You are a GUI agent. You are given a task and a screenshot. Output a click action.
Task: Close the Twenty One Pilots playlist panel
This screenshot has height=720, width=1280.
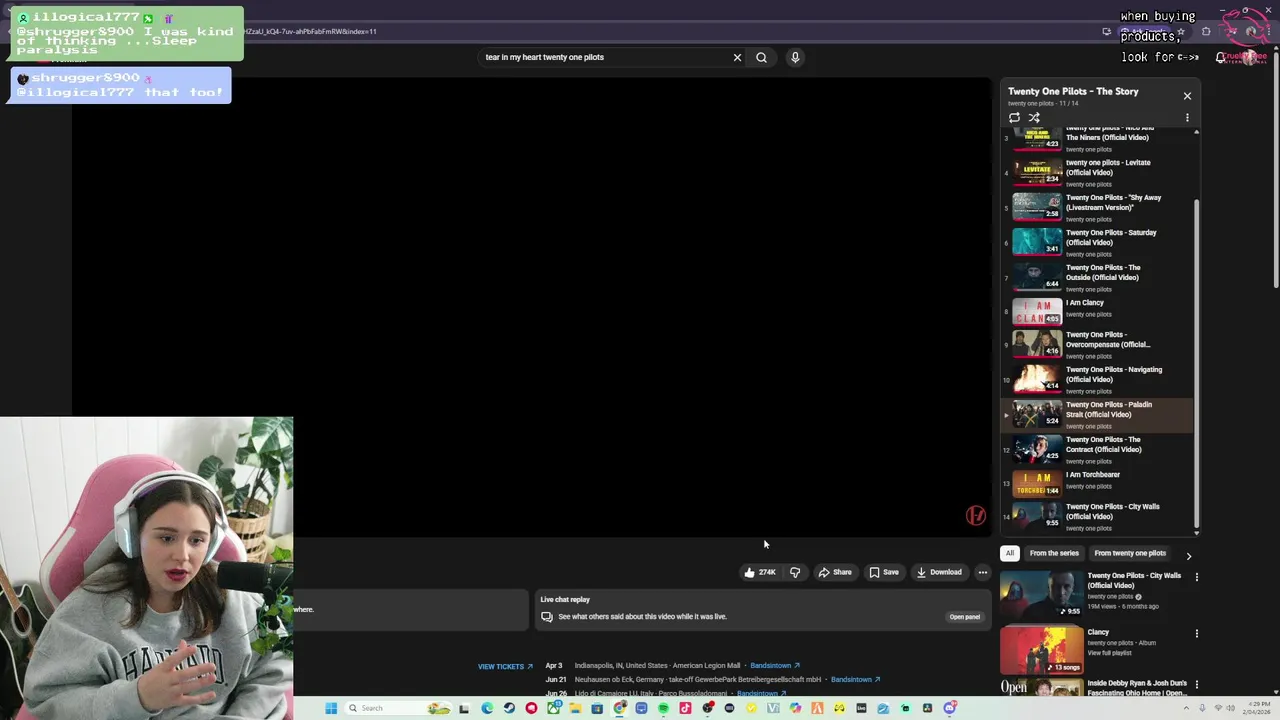(1187, 96)
